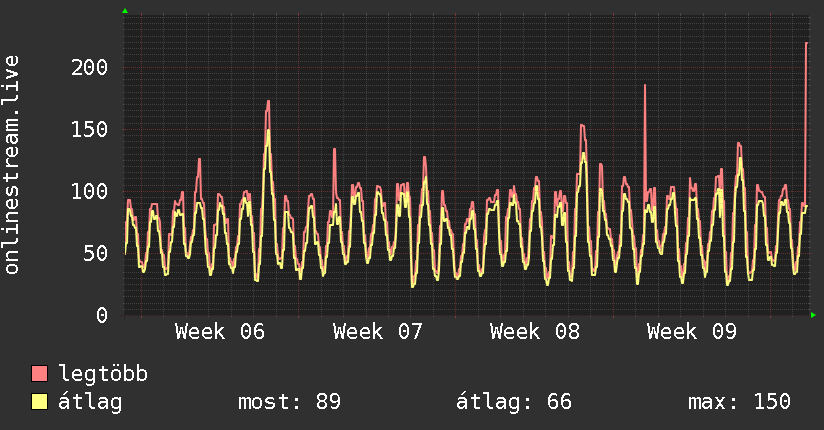Click the green arrow atop the y-axis
The width and height of the screenshot is (824, 430).
(125, 11)
